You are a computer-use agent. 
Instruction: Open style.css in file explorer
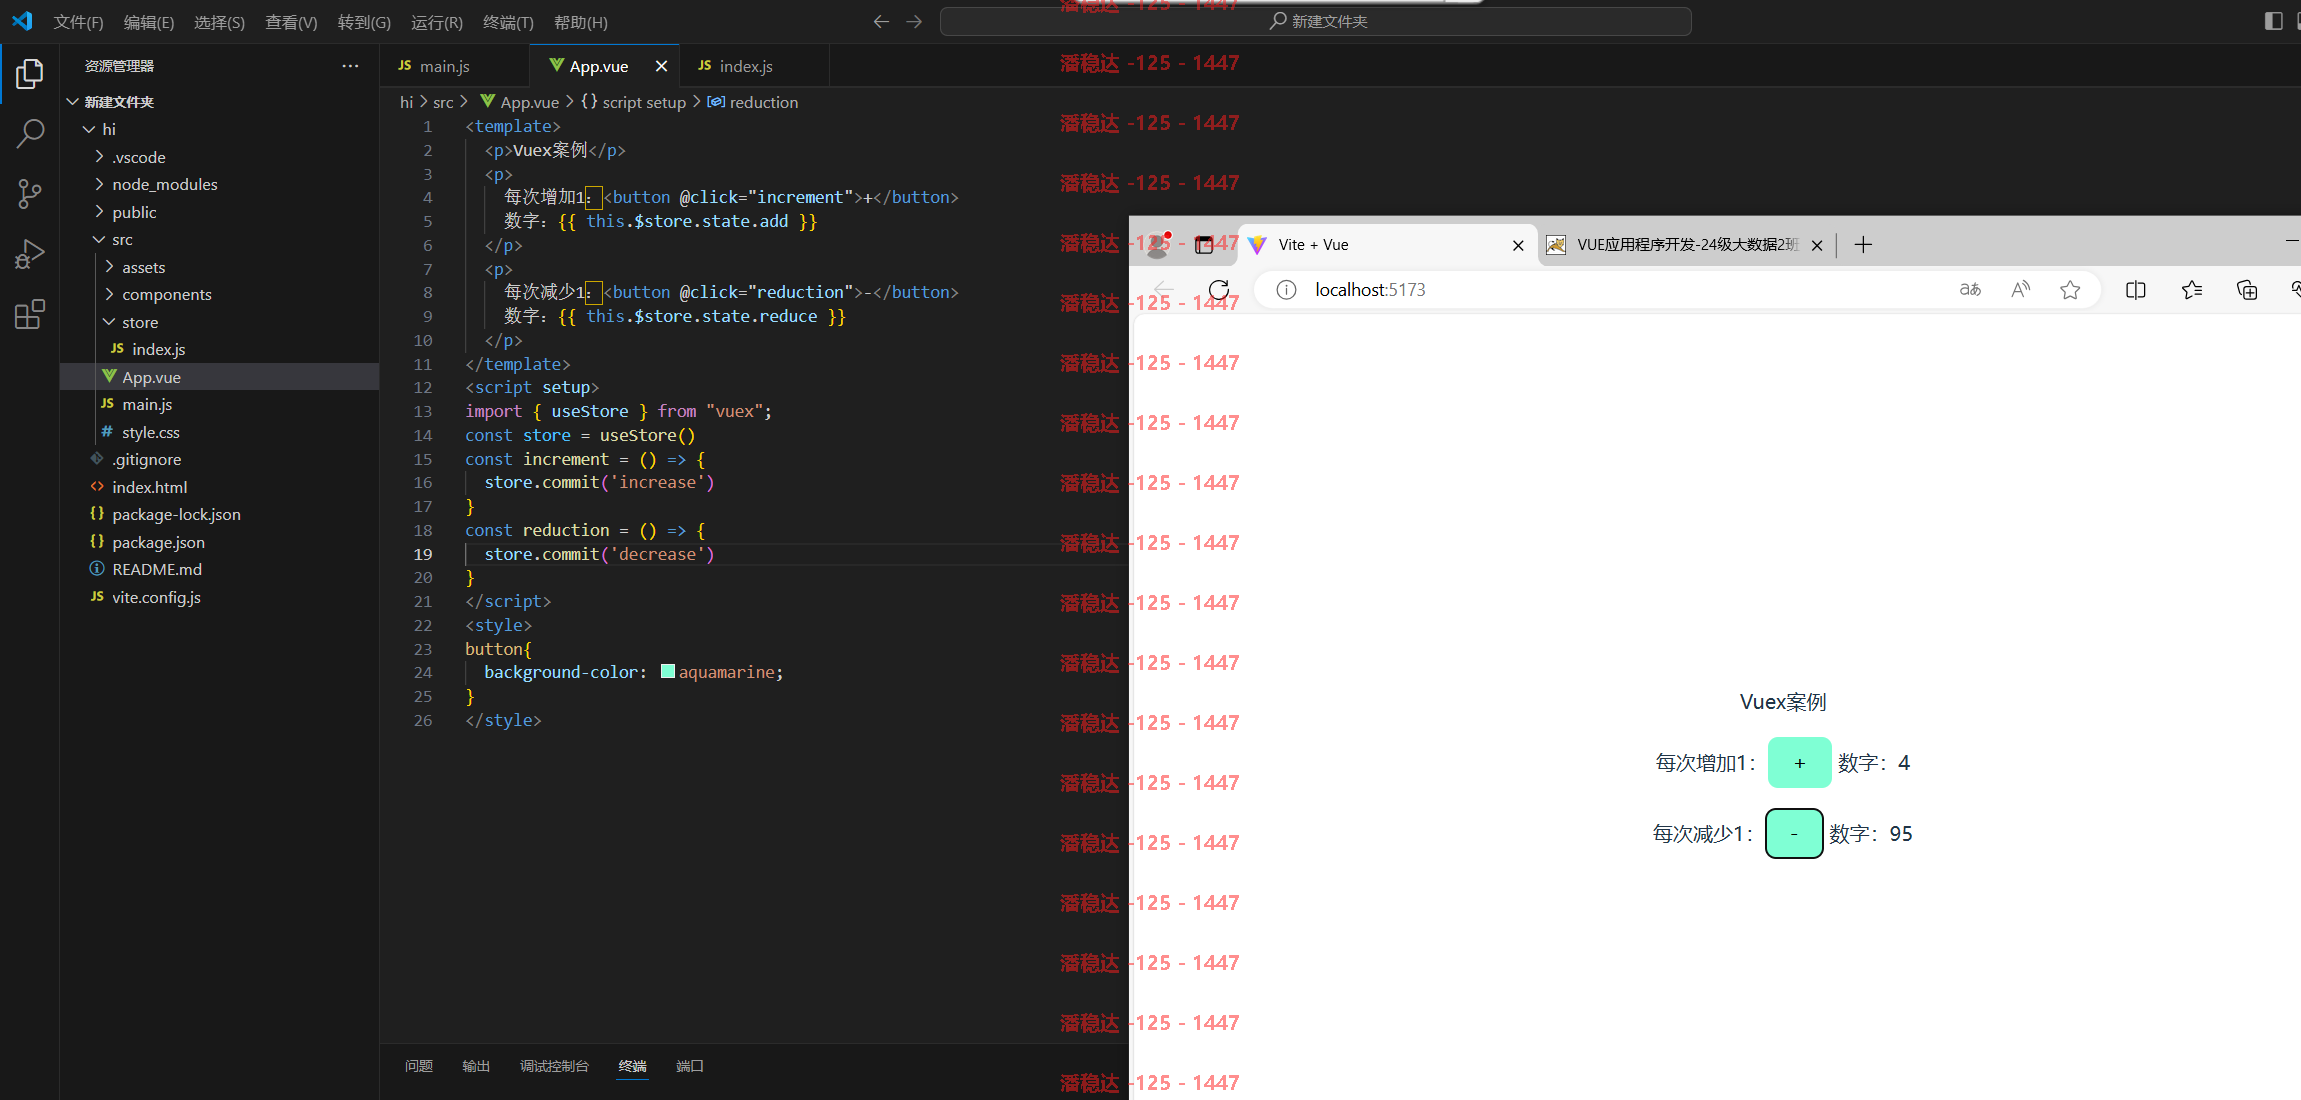point(219,432)
